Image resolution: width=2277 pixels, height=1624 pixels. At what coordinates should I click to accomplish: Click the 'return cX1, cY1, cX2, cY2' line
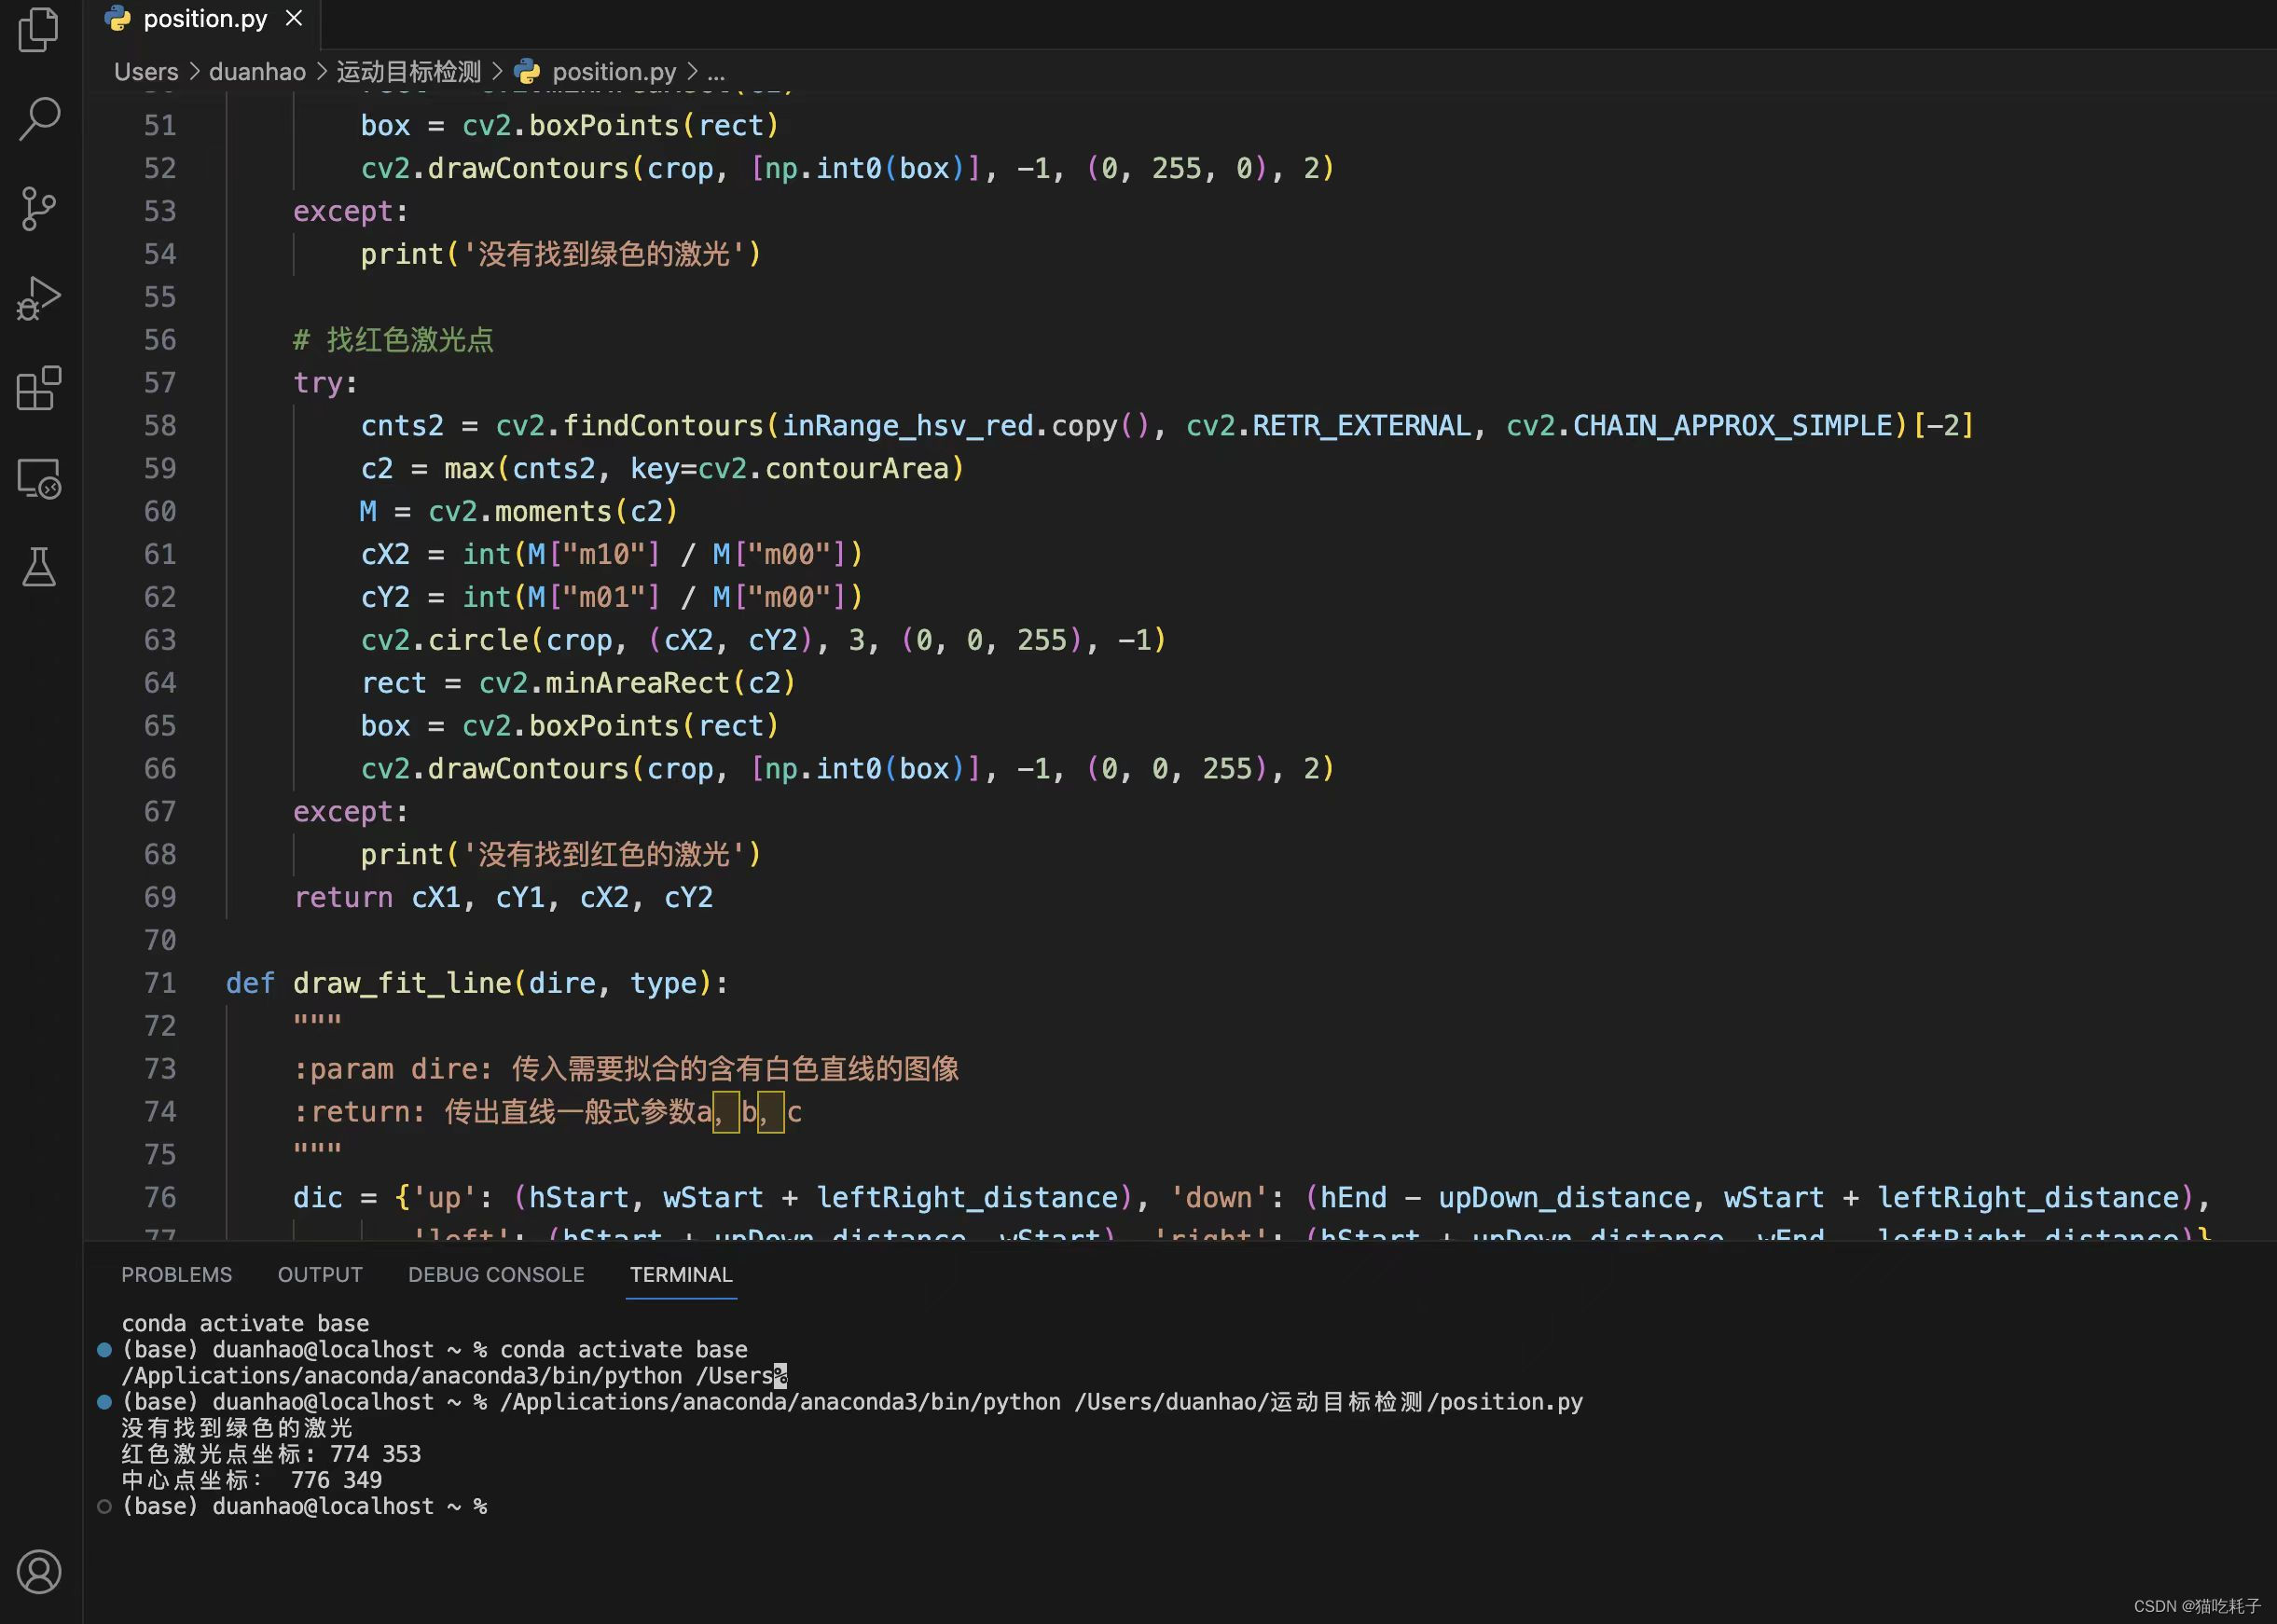coord(503,897)
